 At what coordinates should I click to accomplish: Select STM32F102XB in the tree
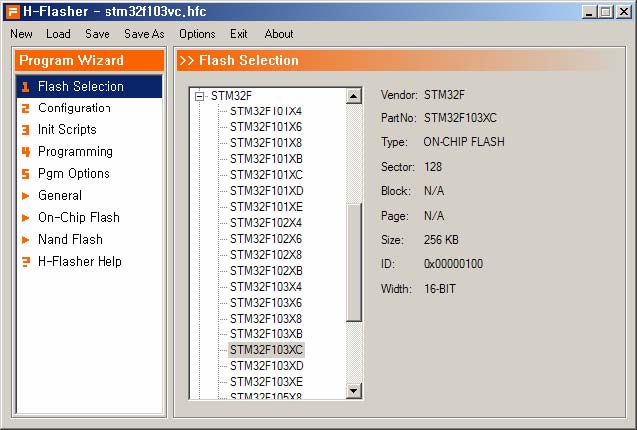coord(266,271)
